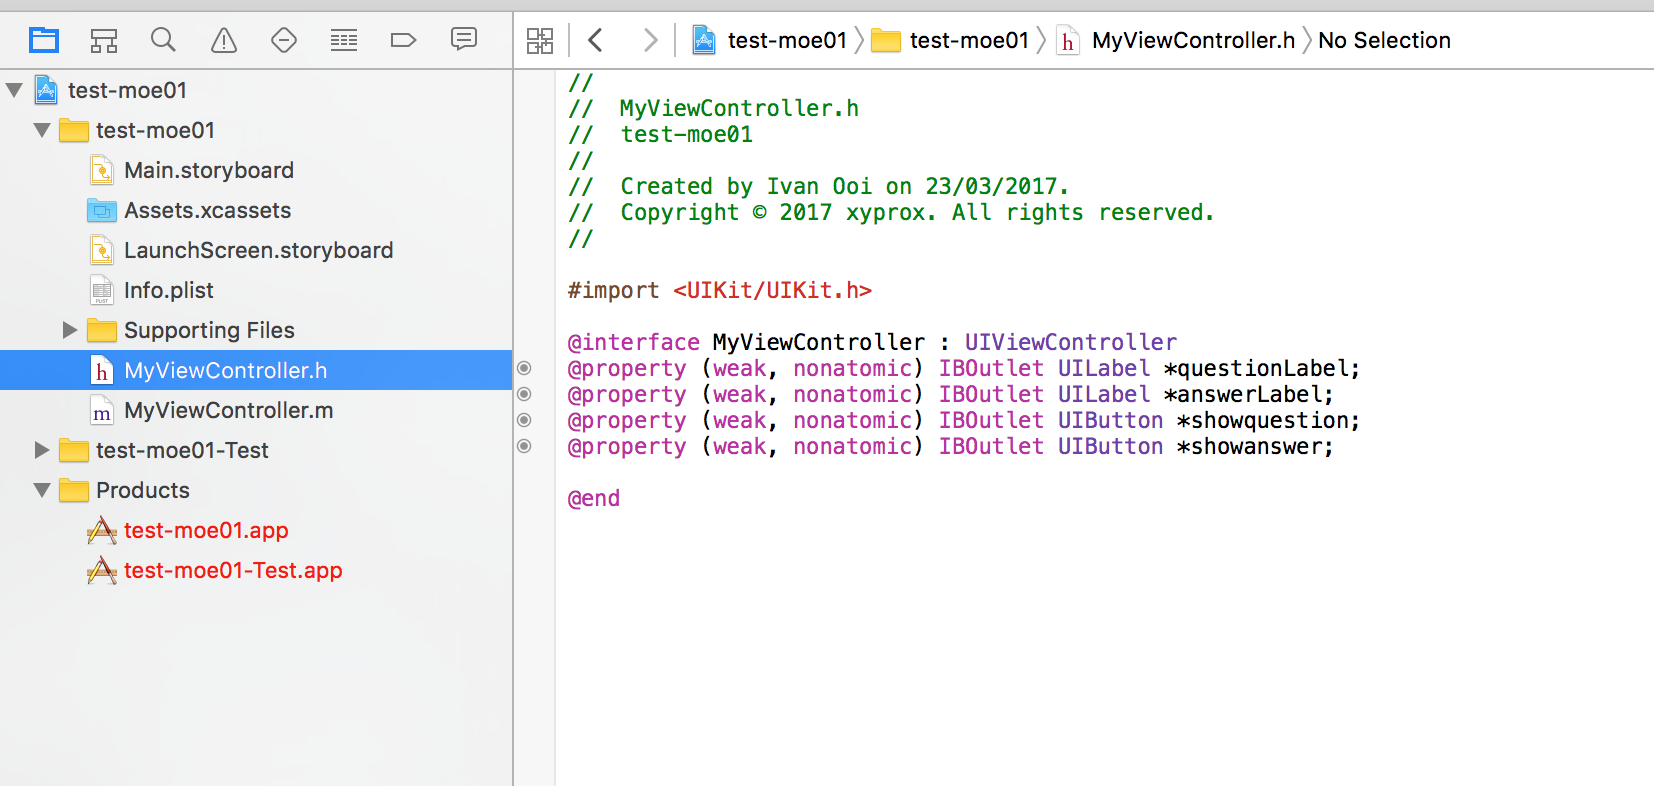Viewport: 1654px width, 786px height.
Task: Click the questionLabel outlet connection circle
Action: point(524,368)
